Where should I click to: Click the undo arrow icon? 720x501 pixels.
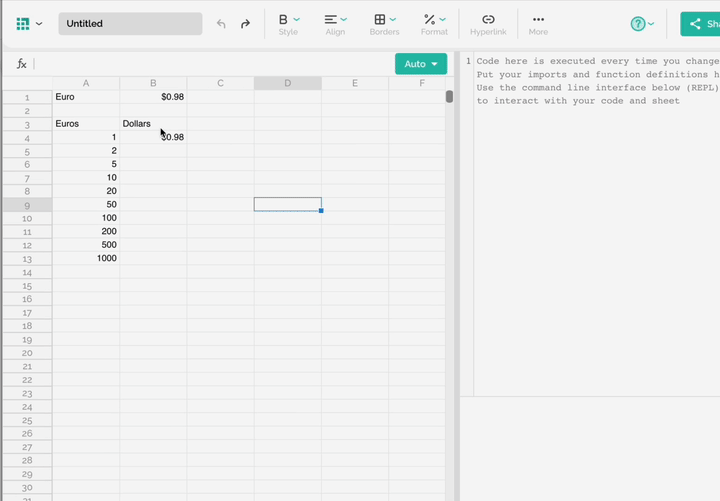coord(221,24)
